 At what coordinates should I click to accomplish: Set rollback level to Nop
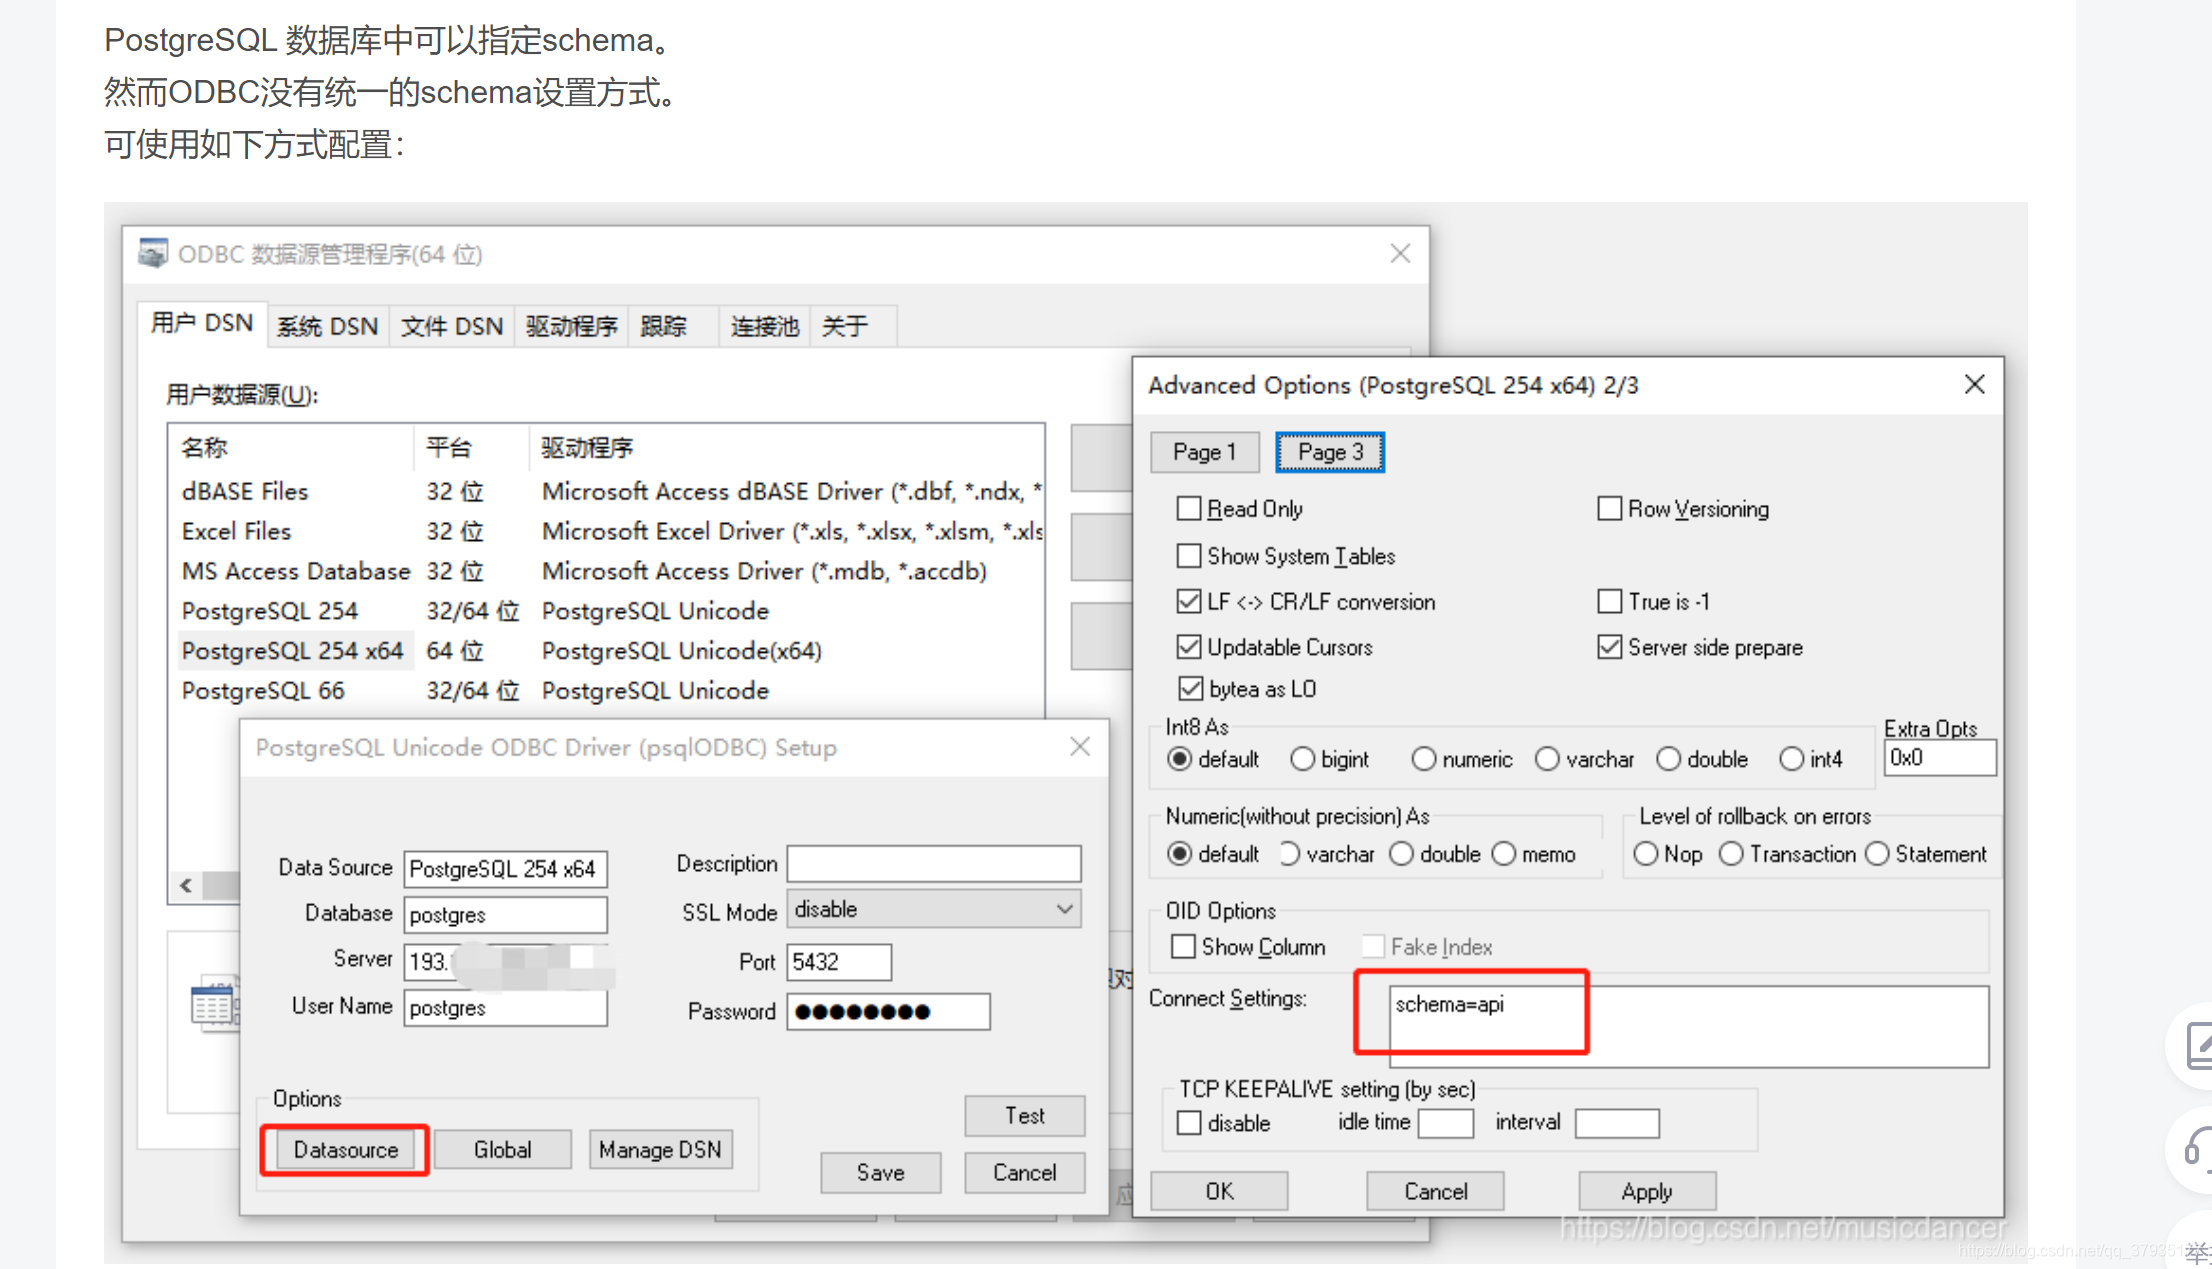pos(1645,854)
